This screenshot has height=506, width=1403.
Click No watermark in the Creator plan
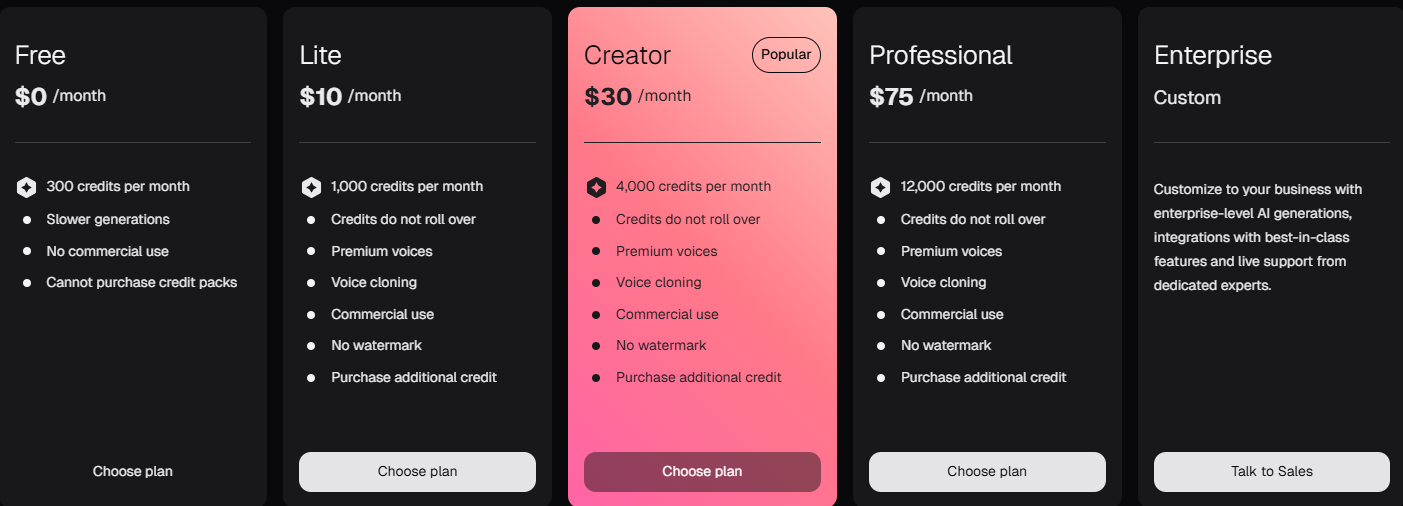click(x=661, y=345)
